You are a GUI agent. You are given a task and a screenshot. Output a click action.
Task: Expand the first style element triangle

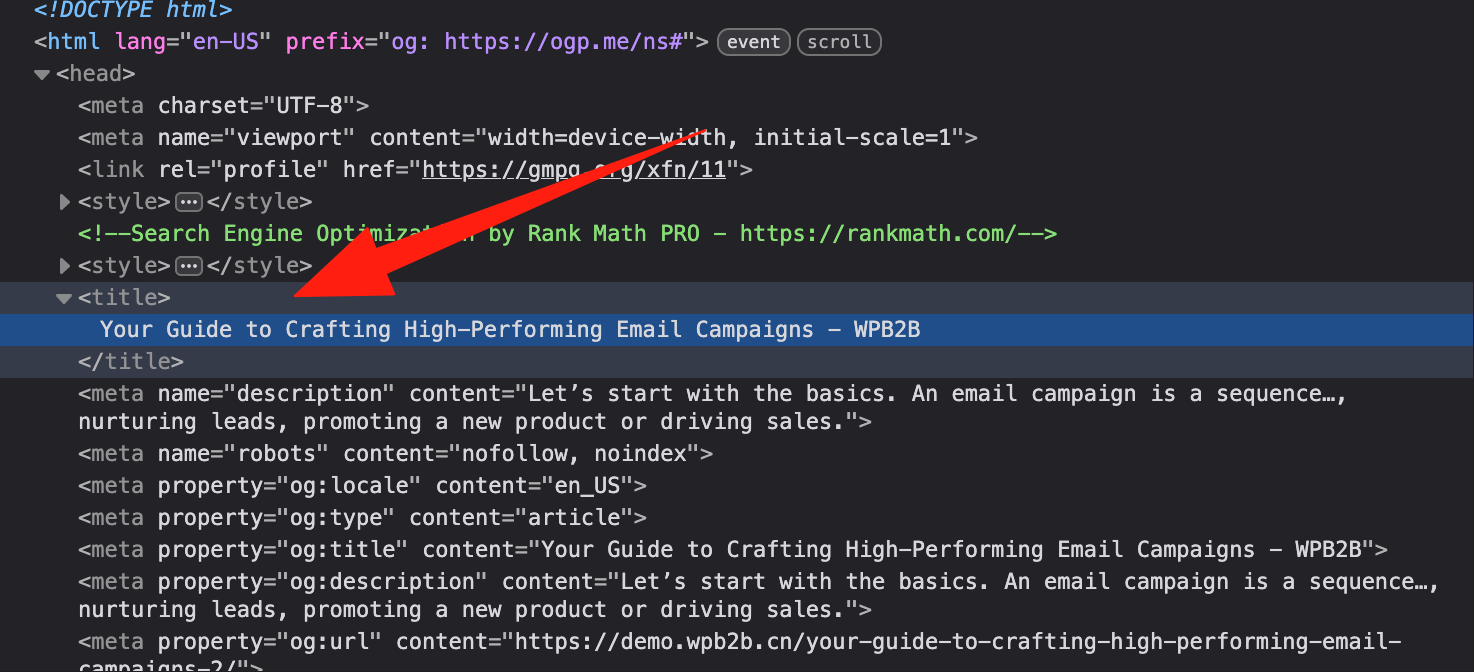point(65,202)
